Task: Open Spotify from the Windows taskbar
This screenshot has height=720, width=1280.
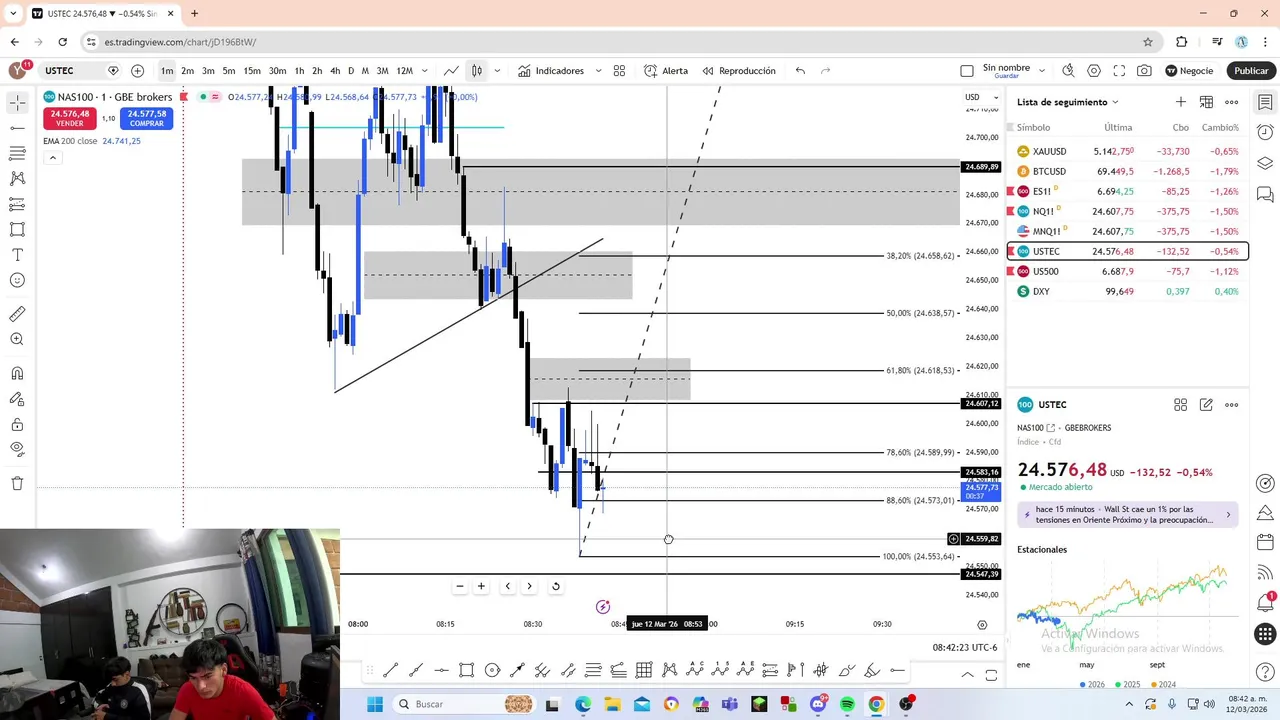Action: 847,704
